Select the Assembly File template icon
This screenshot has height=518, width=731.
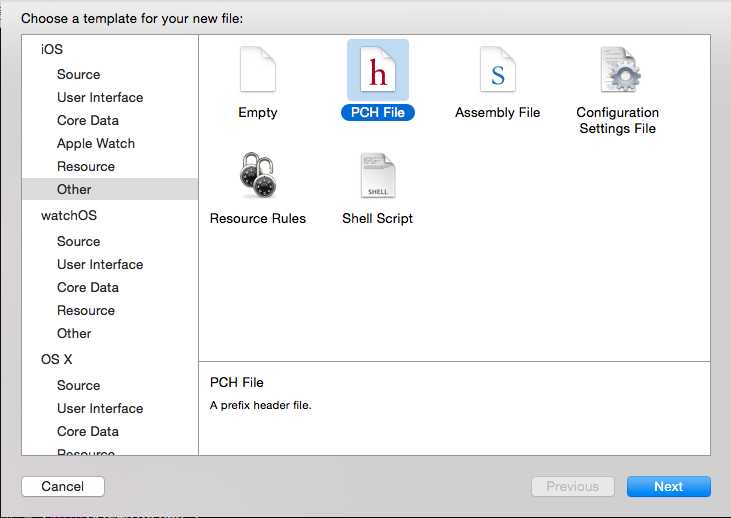click(497, 70)
